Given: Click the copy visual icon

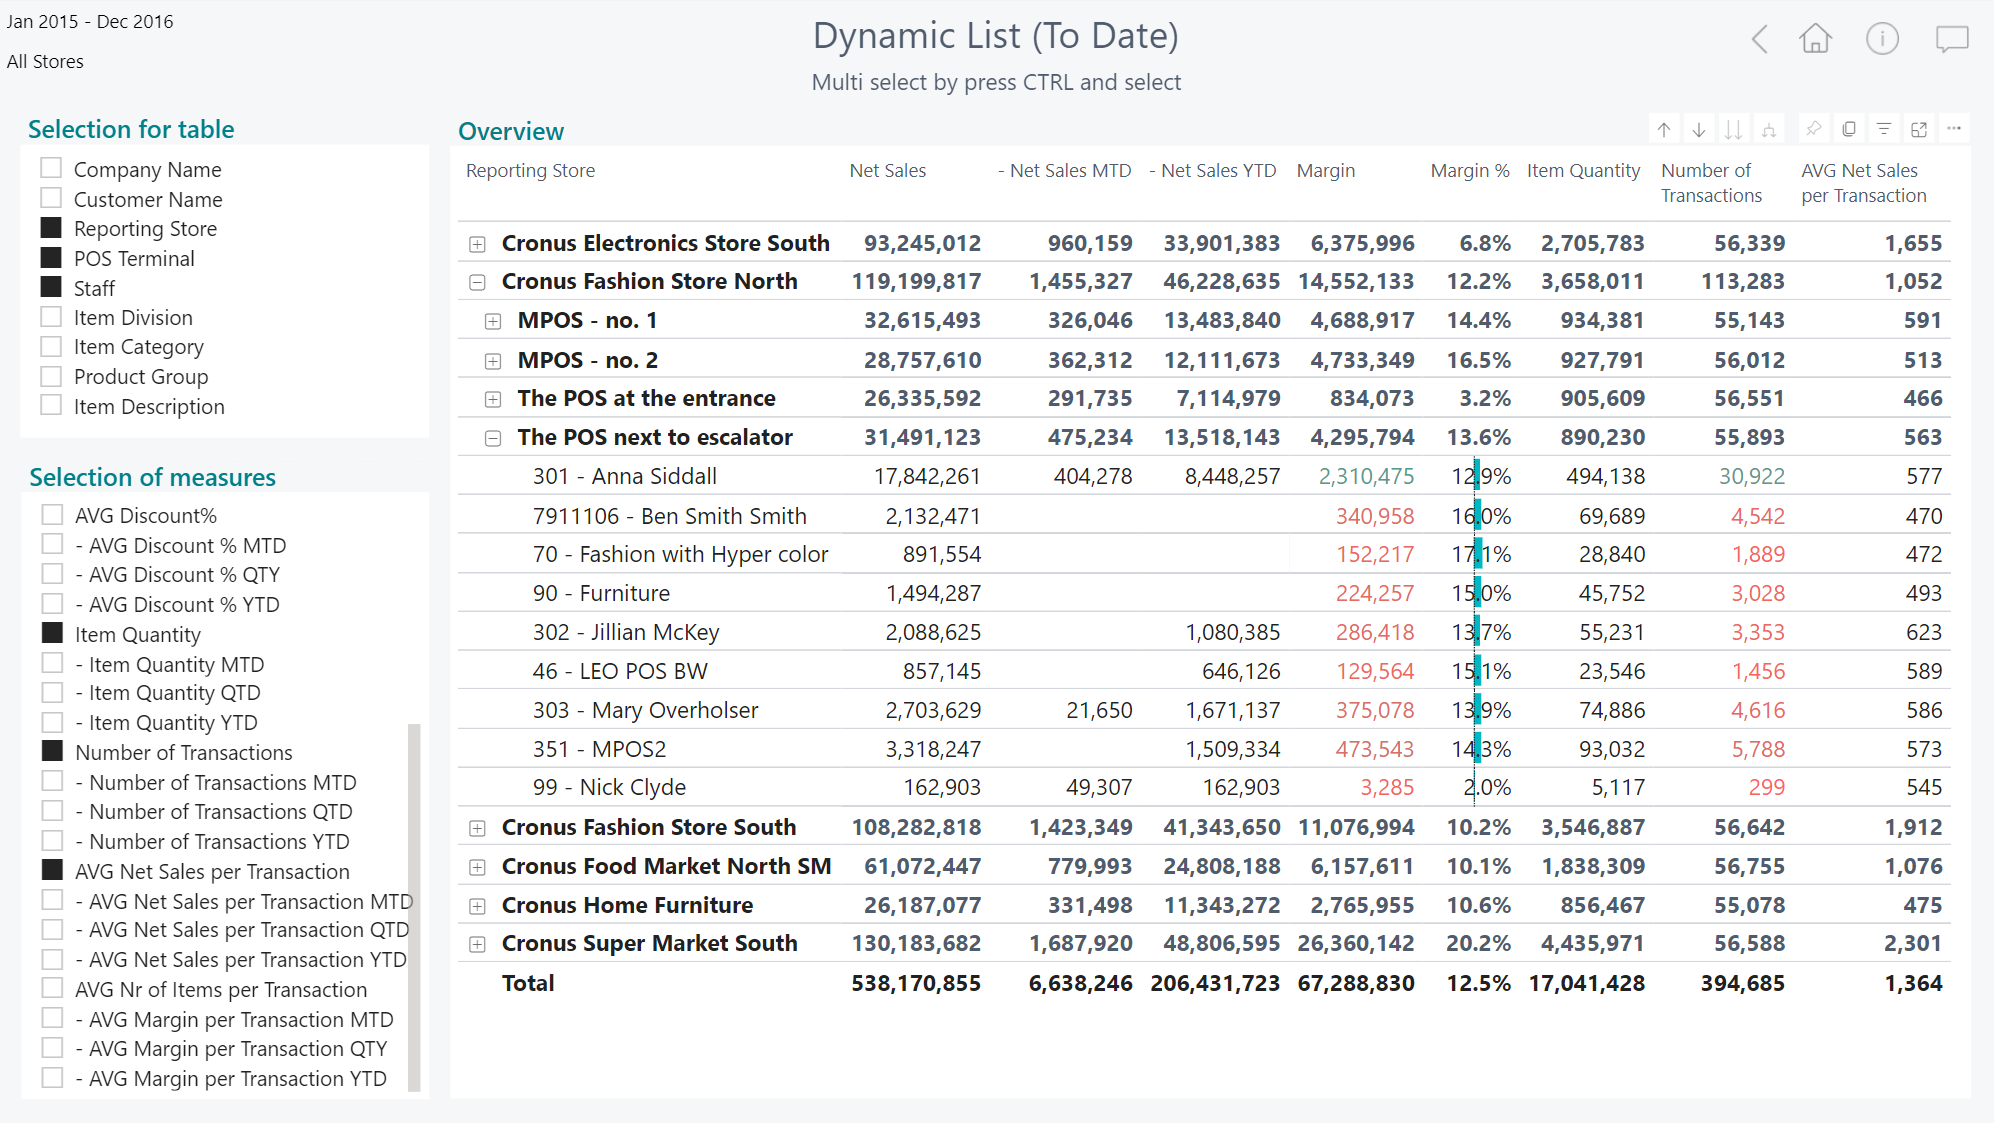Looking at the screenshot, I should pyautogui.click(x=1849, y=129).
